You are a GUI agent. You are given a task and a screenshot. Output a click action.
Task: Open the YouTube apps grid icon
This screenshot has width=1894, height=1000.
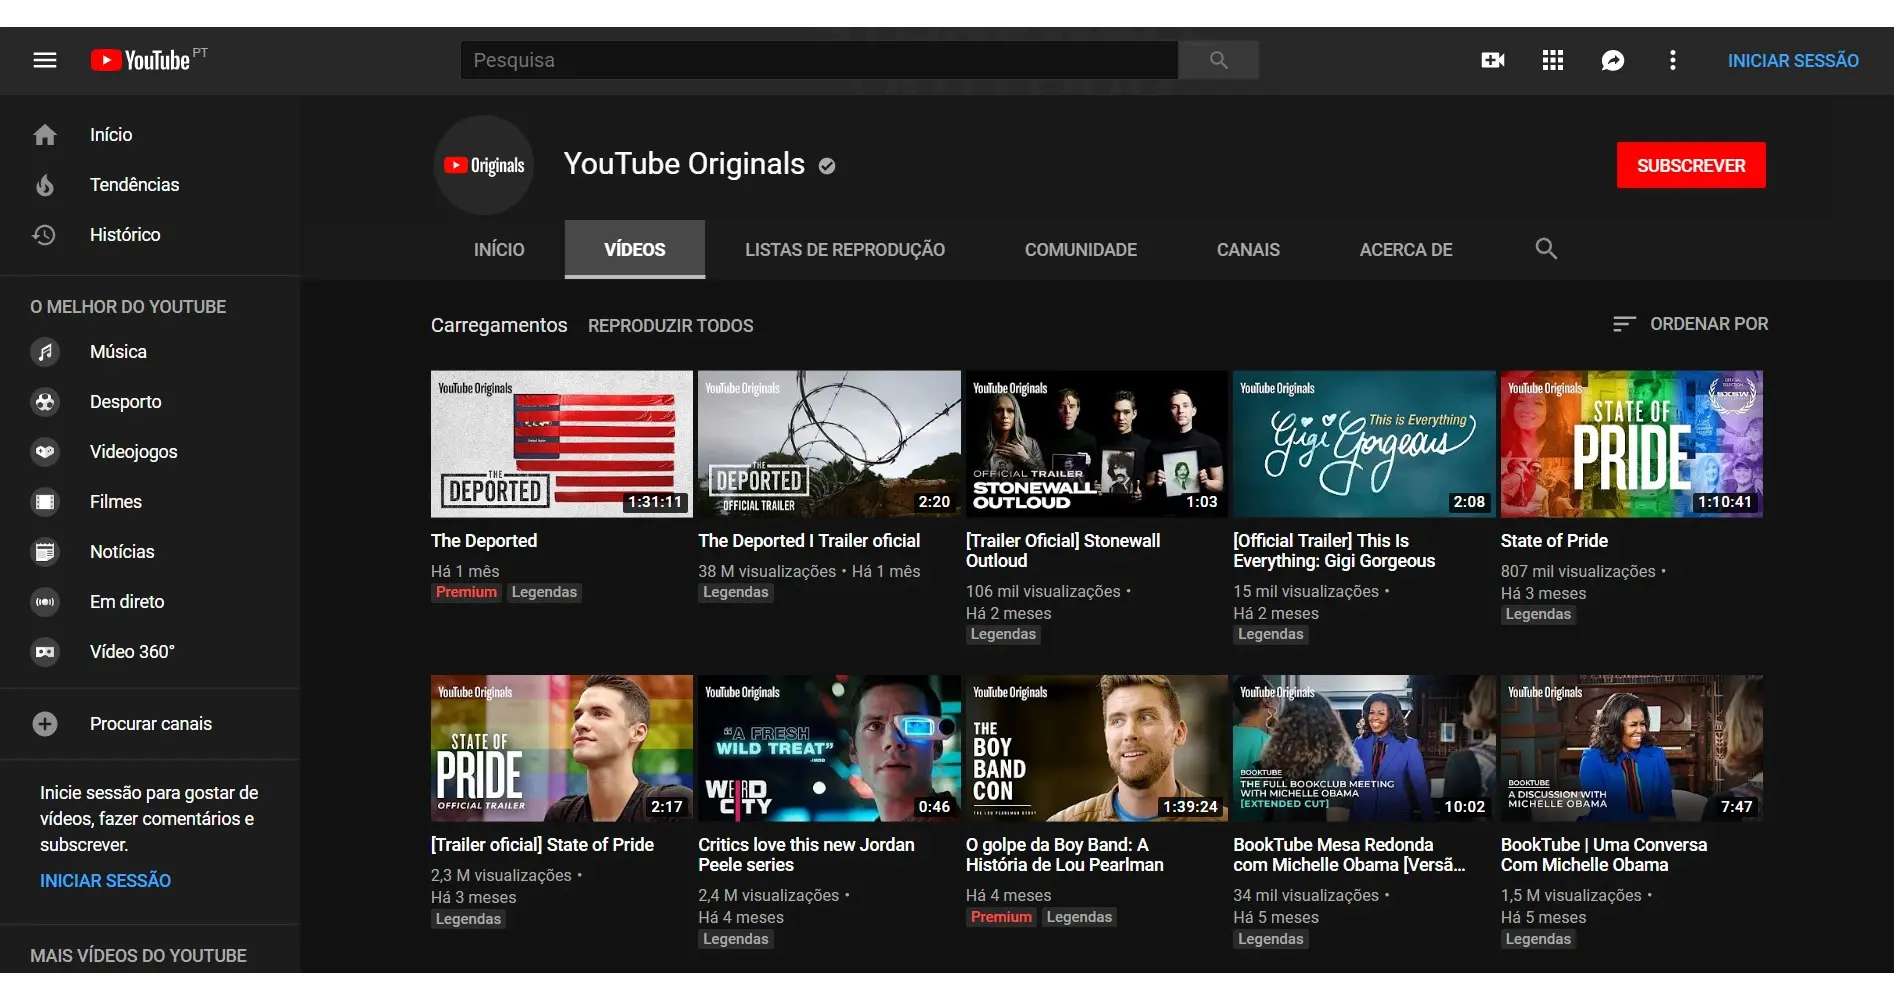[x=1552, y=60]
